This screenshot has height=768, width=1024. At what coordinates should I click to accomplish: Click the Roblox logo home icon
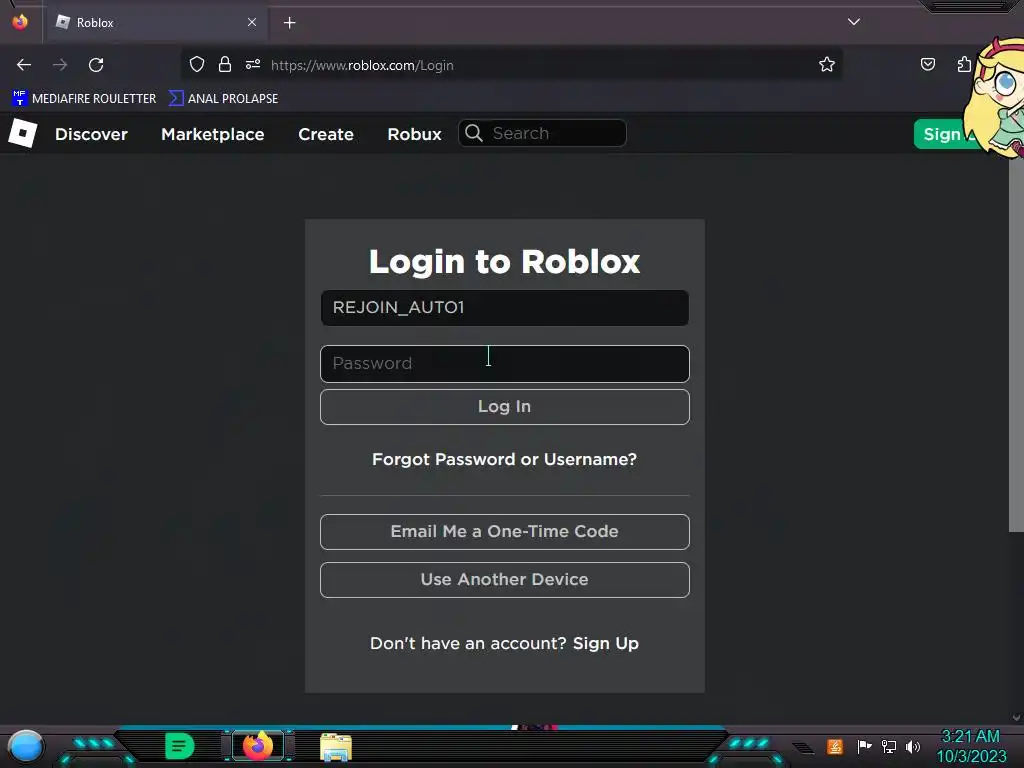[x=23, y=133]
